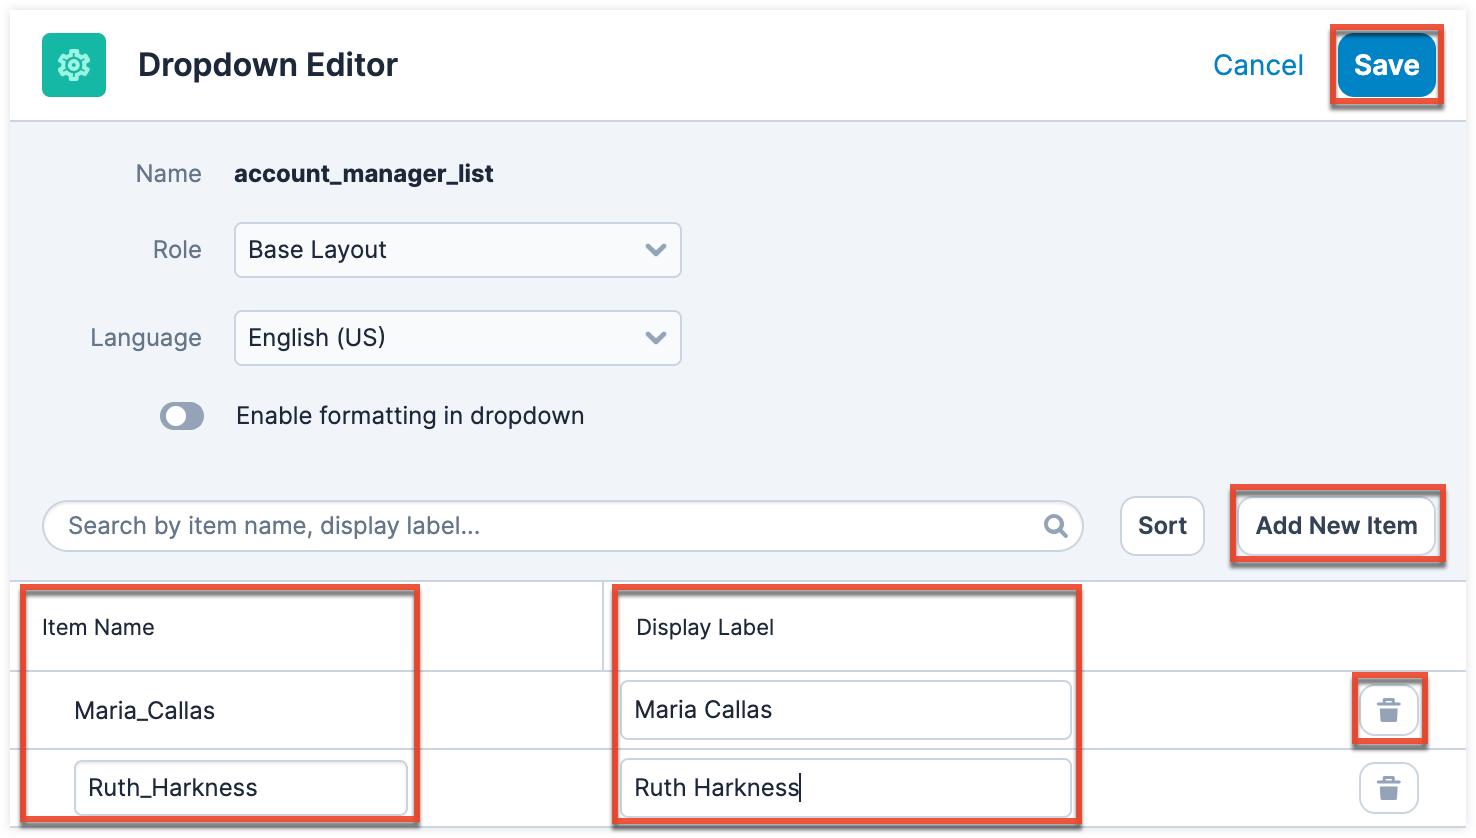This screenshot has height=838, width=1476.
Task: Add a new item to the list
Action: pyautogui.click(x=1336, y=526)
